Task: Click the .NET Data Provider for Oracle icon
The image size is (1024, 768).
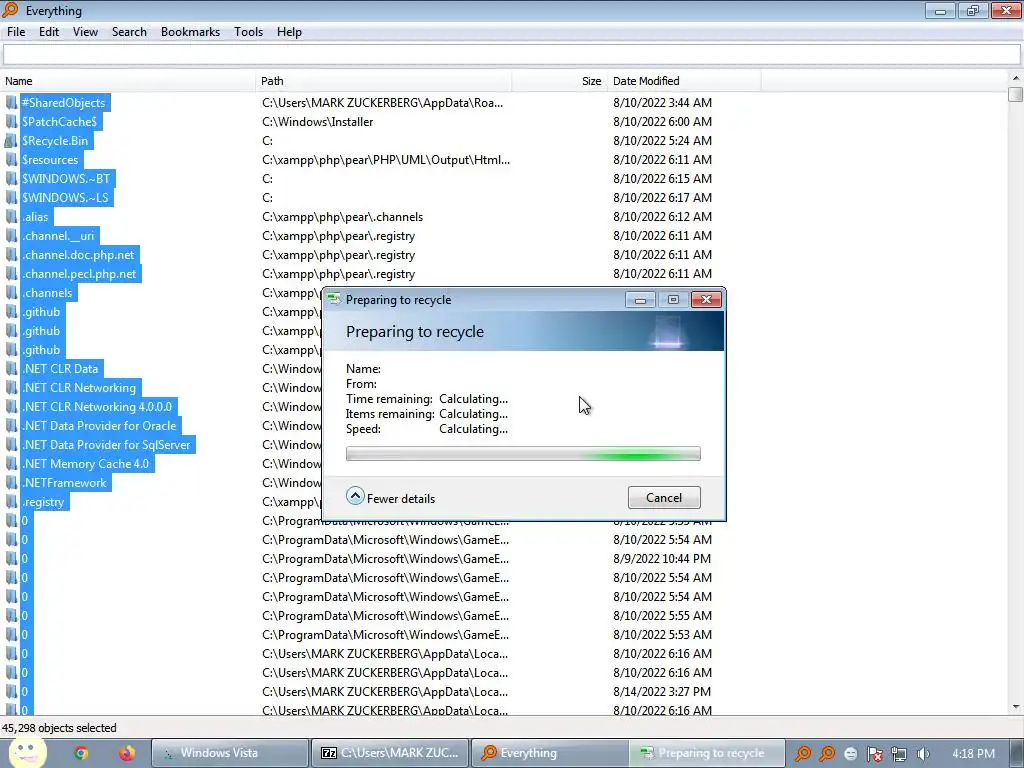Action: coord(11,425)
